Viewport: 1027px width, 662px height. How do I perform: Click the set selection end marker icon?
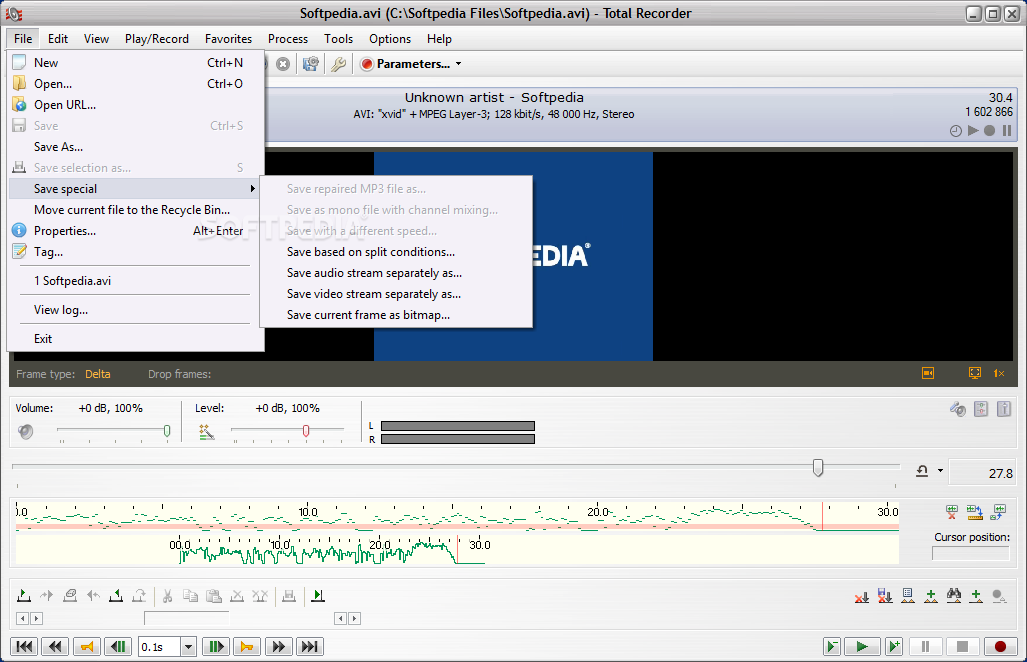[x=116, y=595]
